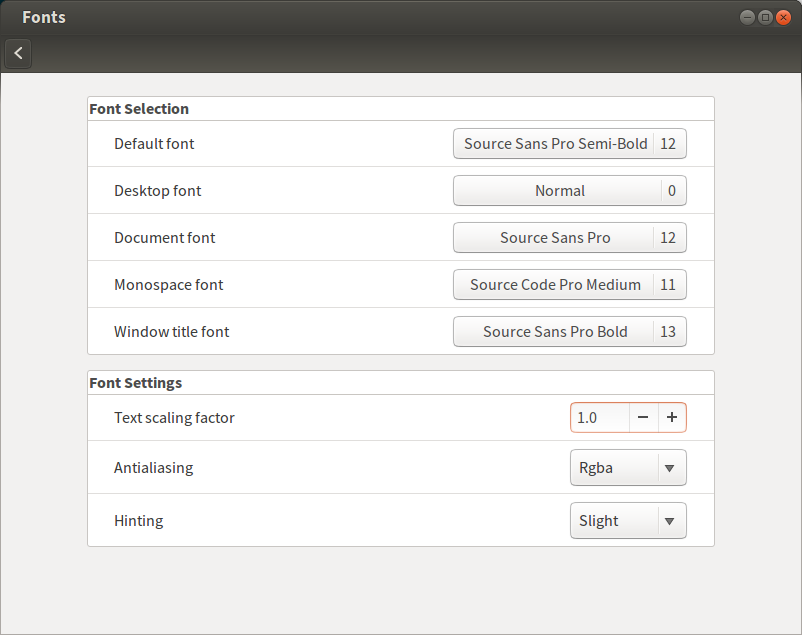This screenshot has height=635, width=802.
Task: Pick a new Monospace font
Action: point(555,285)
